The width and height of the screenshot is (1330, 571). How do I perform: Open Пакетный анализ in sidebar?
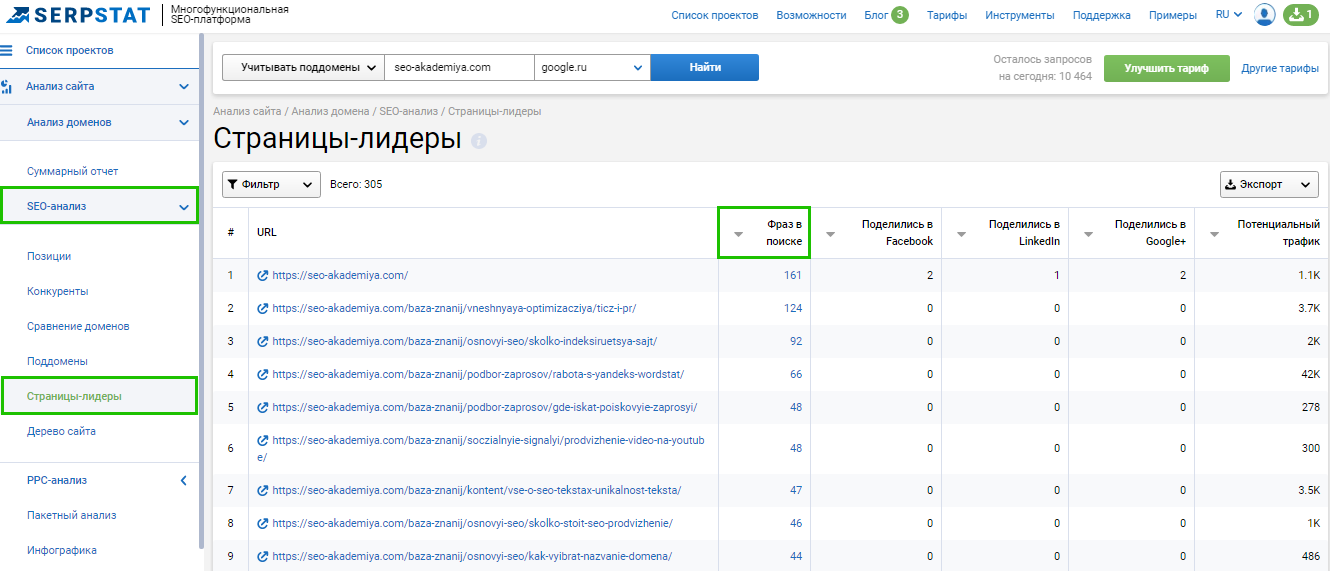[x=72, y=515]
